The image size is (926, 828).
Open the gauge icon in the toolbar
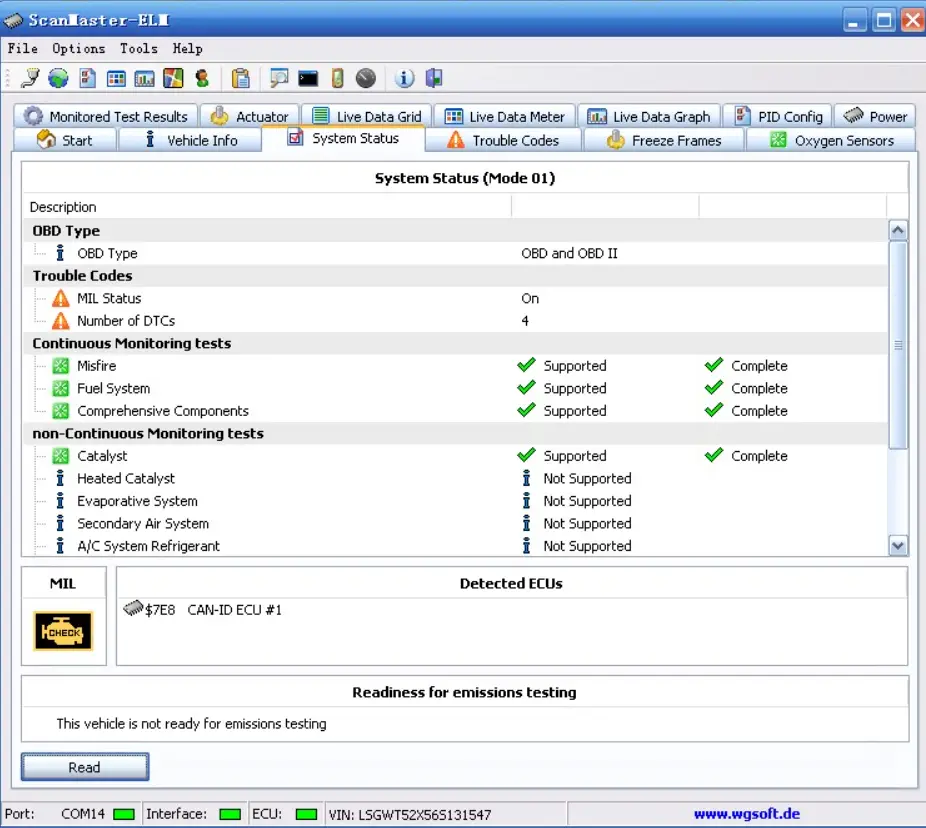point(367,78)
